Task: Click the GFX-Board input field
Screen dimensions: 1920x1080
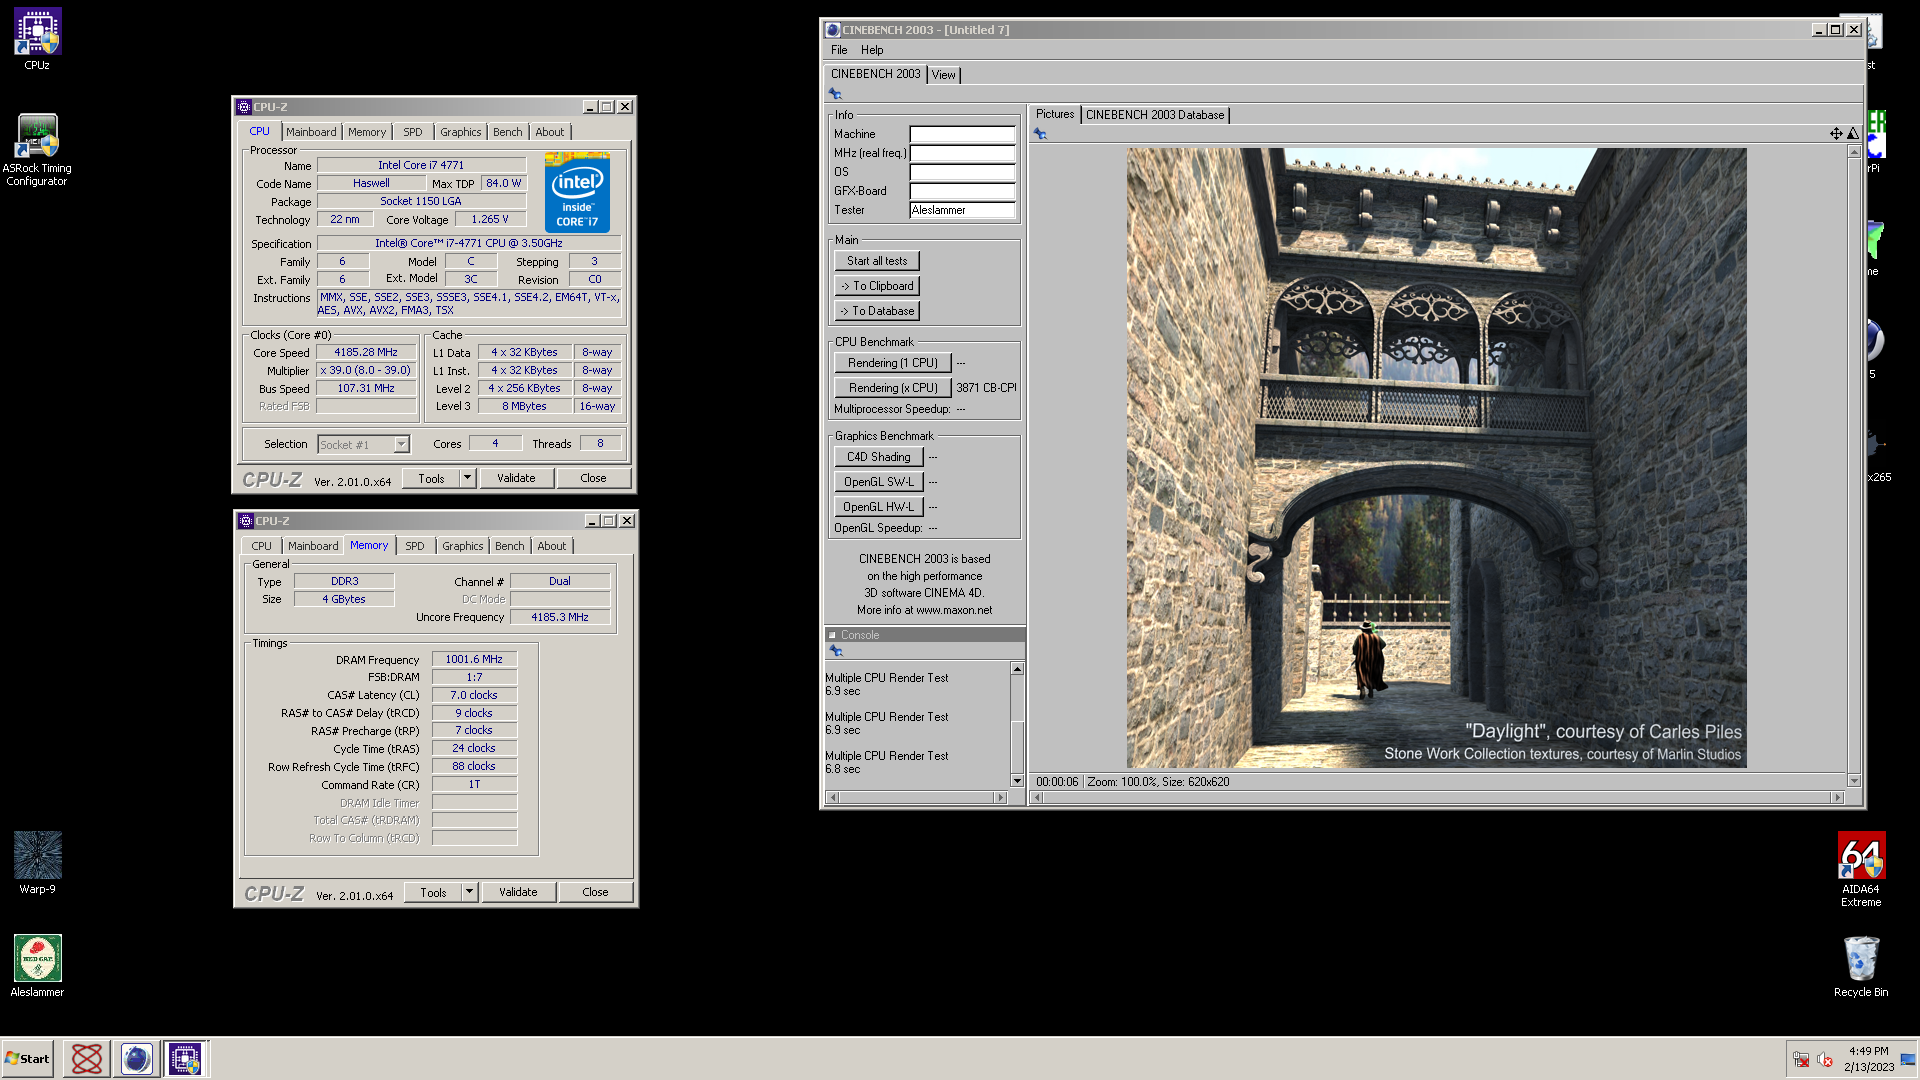Action: click(x=962, y=191)
